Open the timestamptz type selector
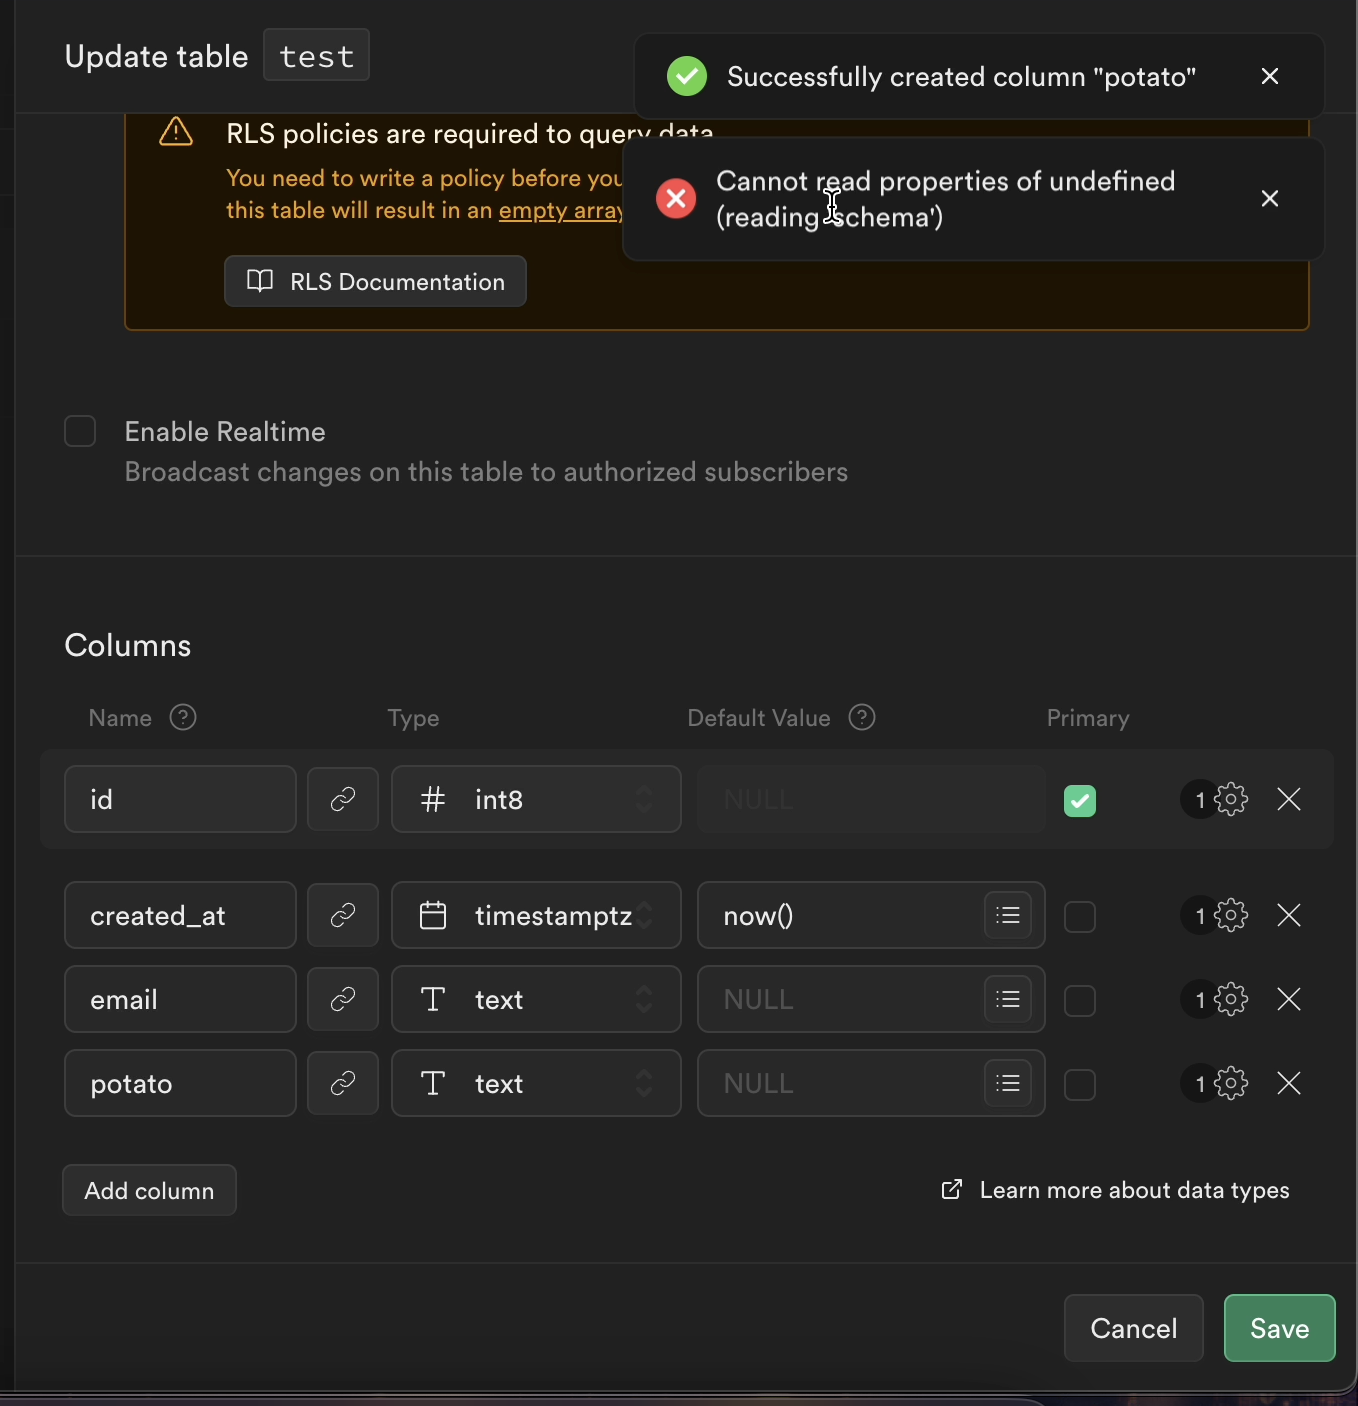The width and height of the screenshot is (1358, 1406). (x=536, y=915)
